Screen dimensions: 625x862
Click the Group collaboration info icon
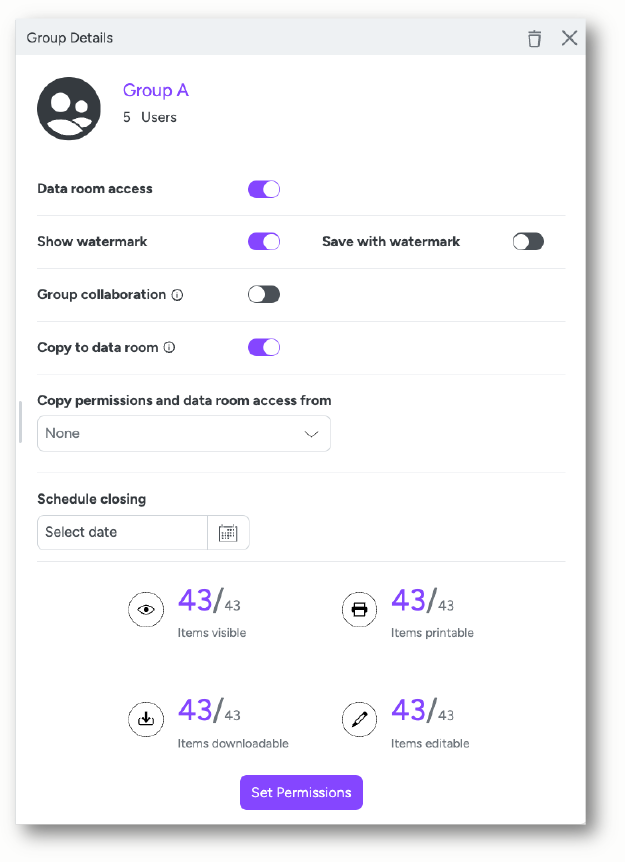(x=177, y=295)
